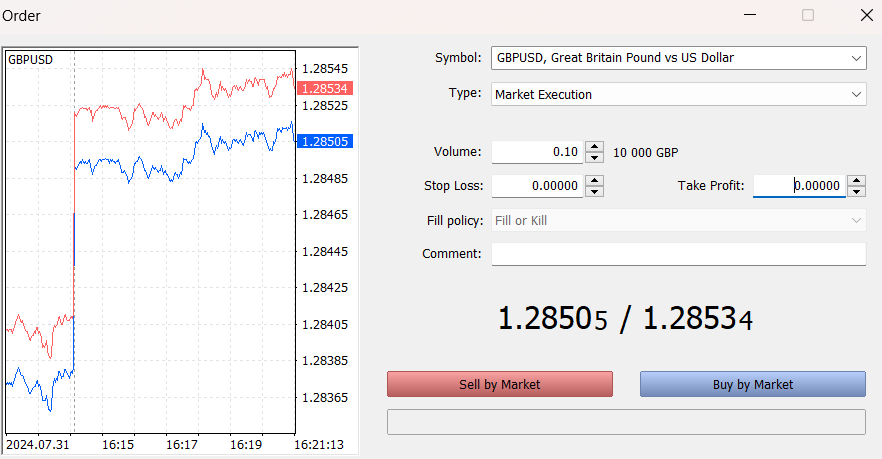Click the large bid/ask quote 1.28505 / 1.28534
This screenshot has width=882, height=459.
(625, 318)
